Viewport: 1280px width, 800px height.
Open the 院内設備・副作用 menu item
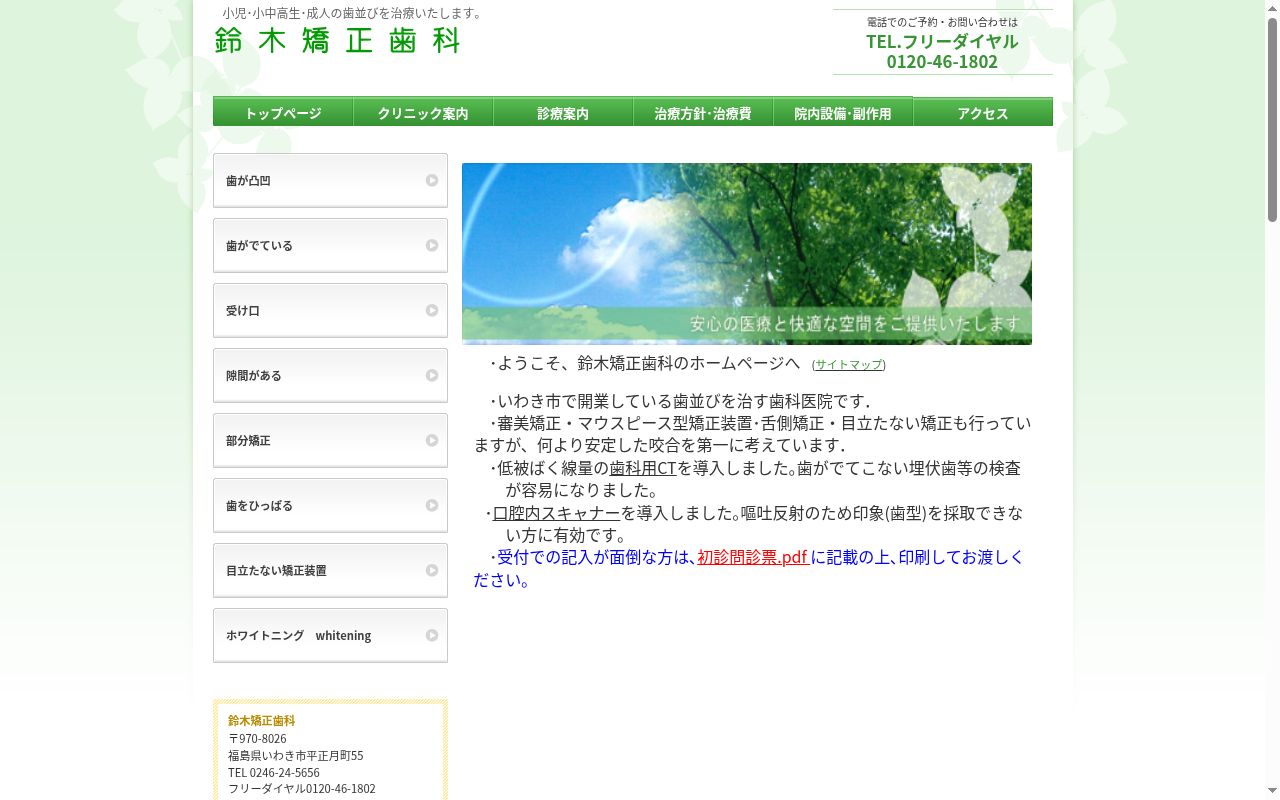[843, 112]
